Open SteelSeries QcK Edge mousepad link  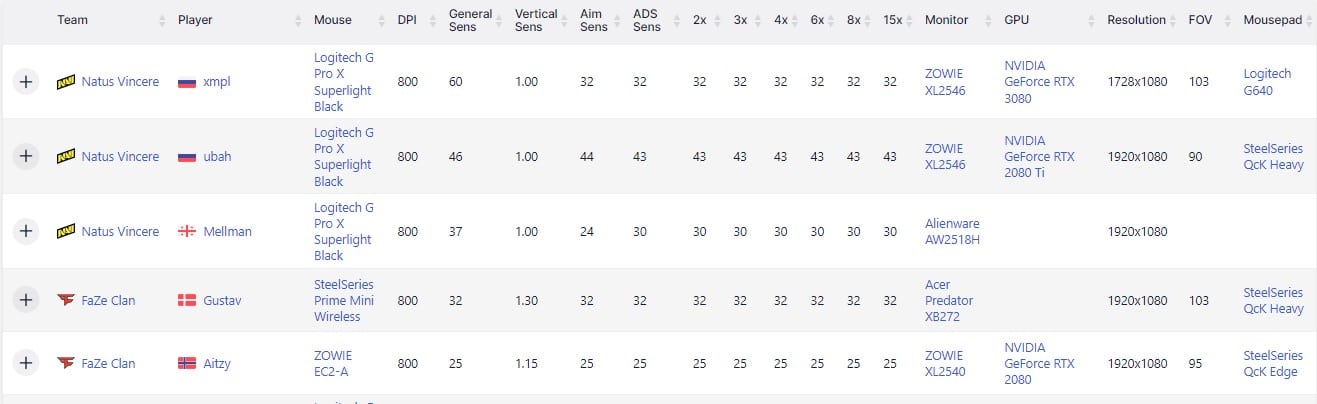(1272, 363)
